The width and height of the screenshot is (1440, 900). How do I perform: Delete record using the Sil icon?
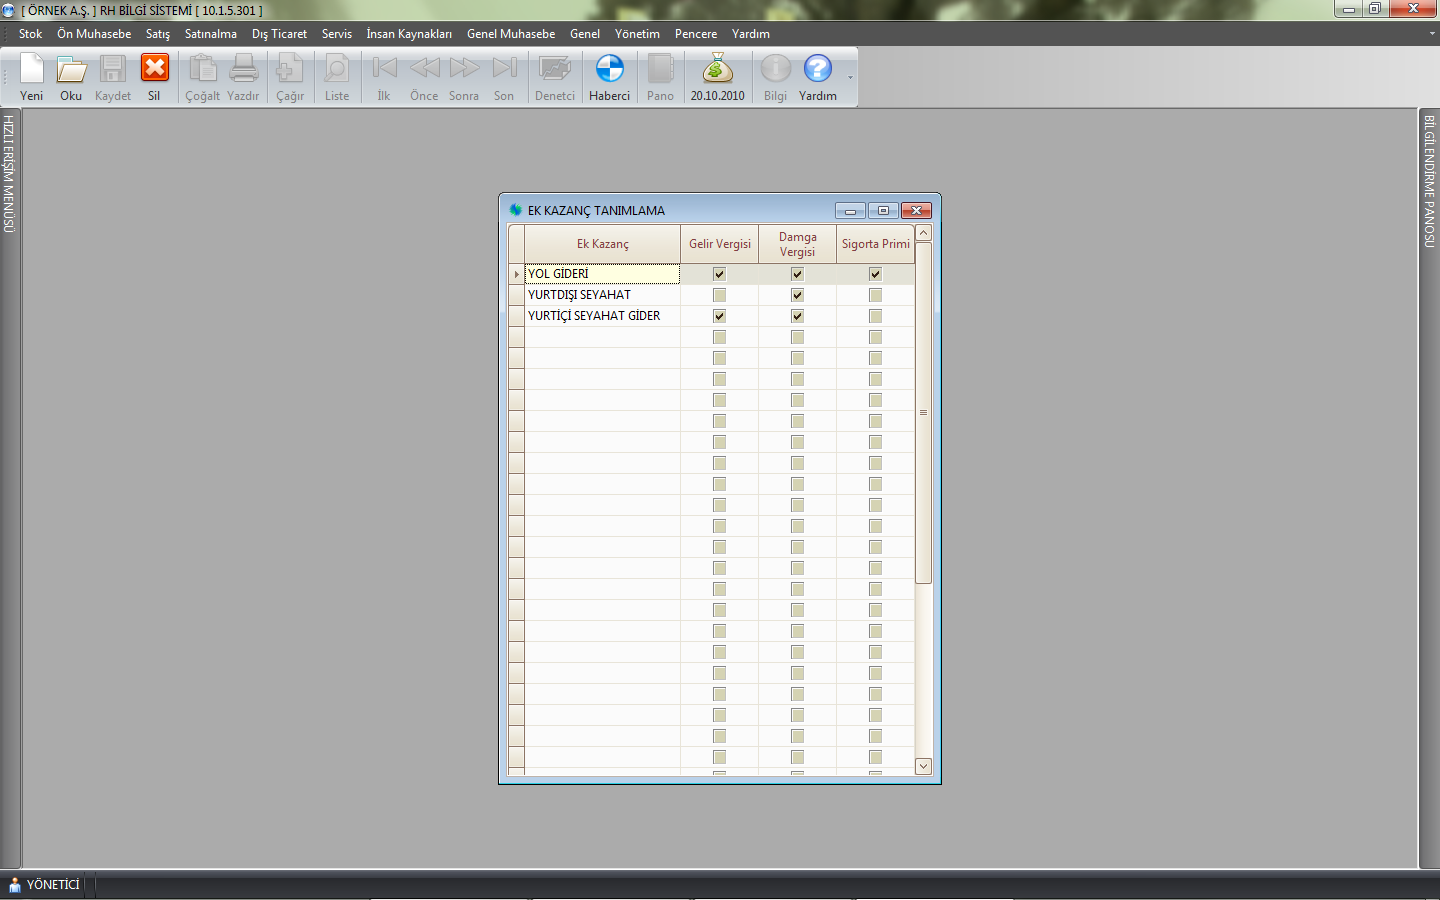pyautogui.click(x=154, y=77)
